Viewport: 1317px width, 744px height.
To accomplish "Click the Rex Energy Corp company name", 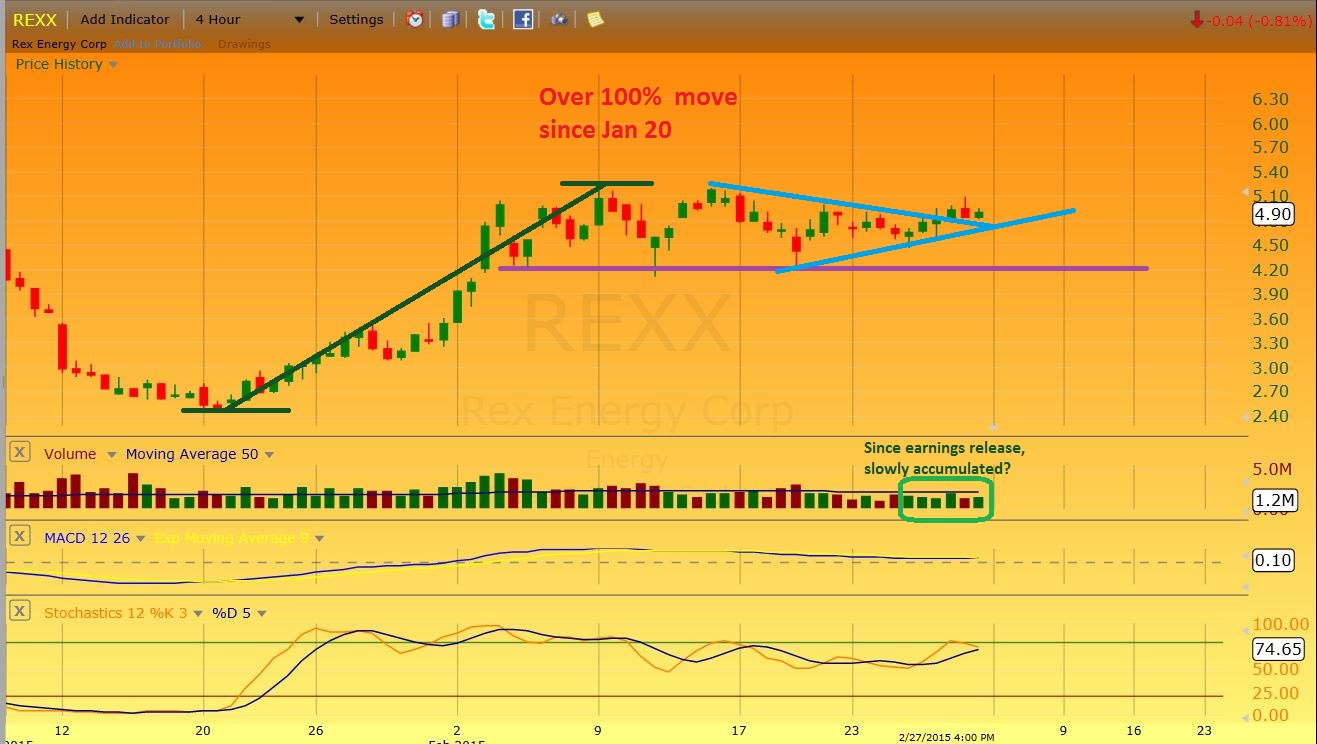I will point(59,44).
